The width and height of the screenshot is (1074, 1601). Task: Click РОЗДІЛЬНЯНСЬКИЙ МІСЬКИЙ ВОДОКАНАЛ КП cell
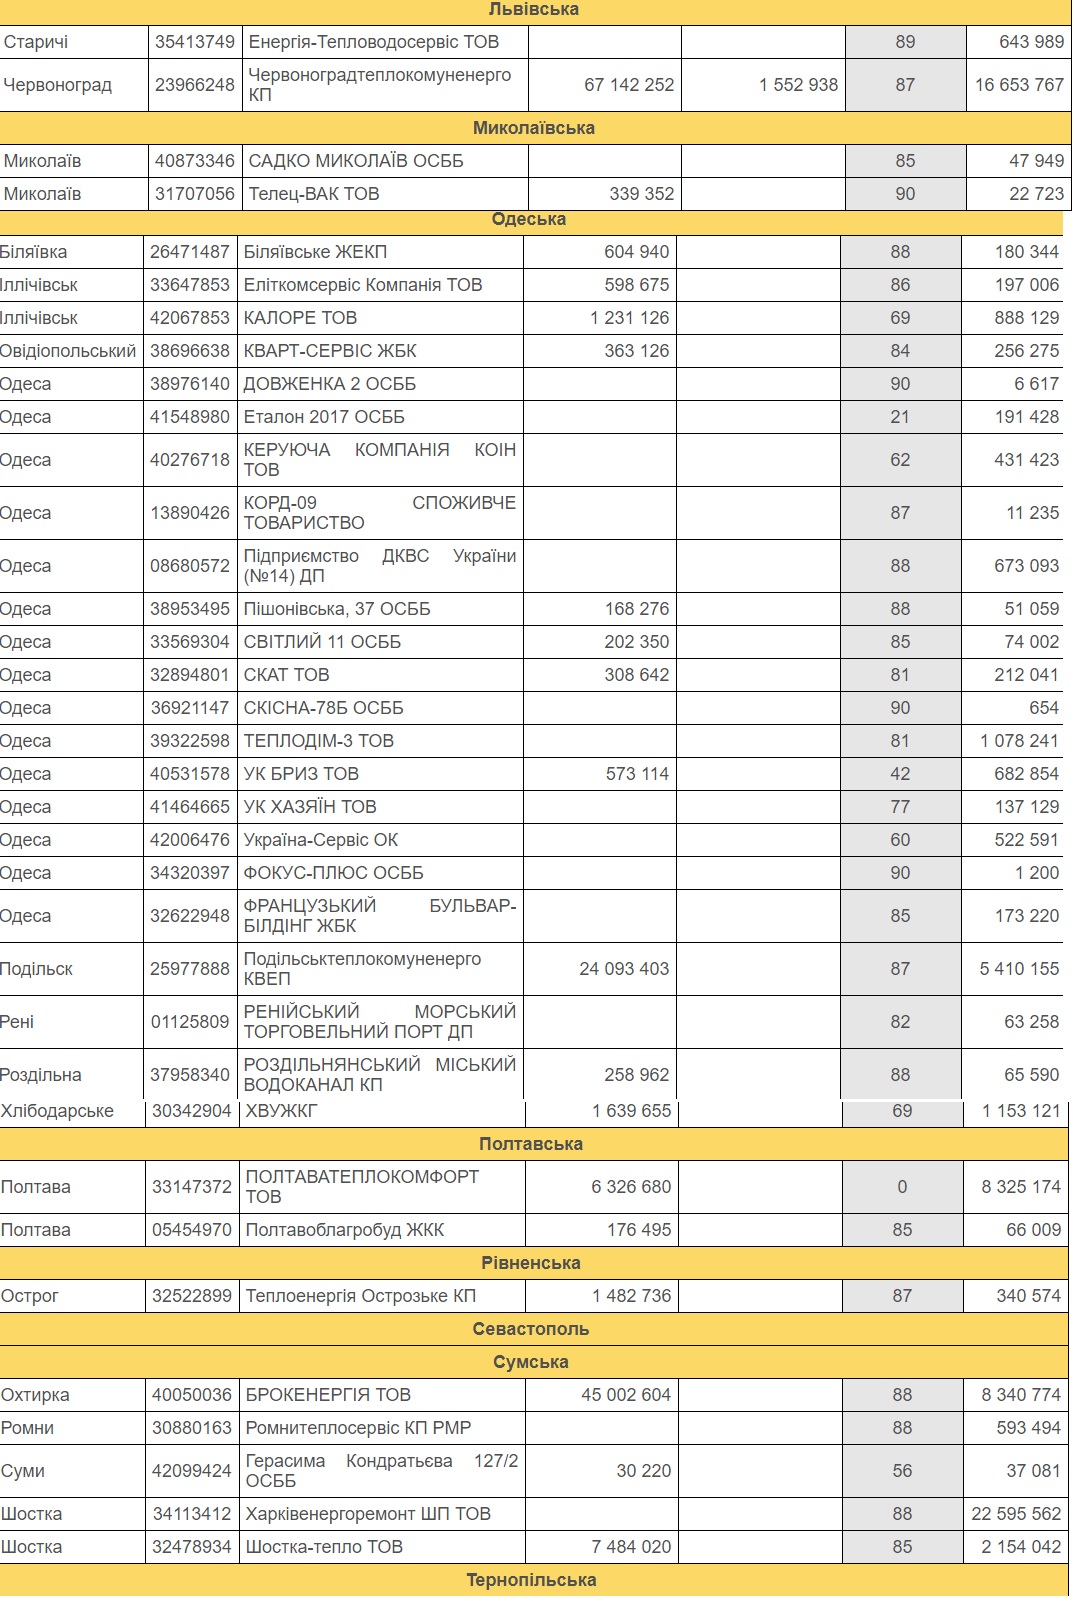point(380,1075)
